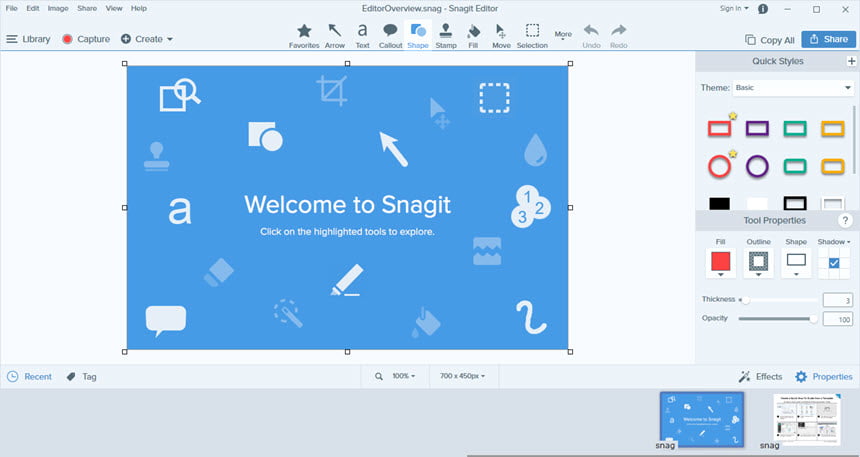The width and height of the screenshot is (860, 457).
Task: Open the Favorites tool
Action: (x=304, y=36)
